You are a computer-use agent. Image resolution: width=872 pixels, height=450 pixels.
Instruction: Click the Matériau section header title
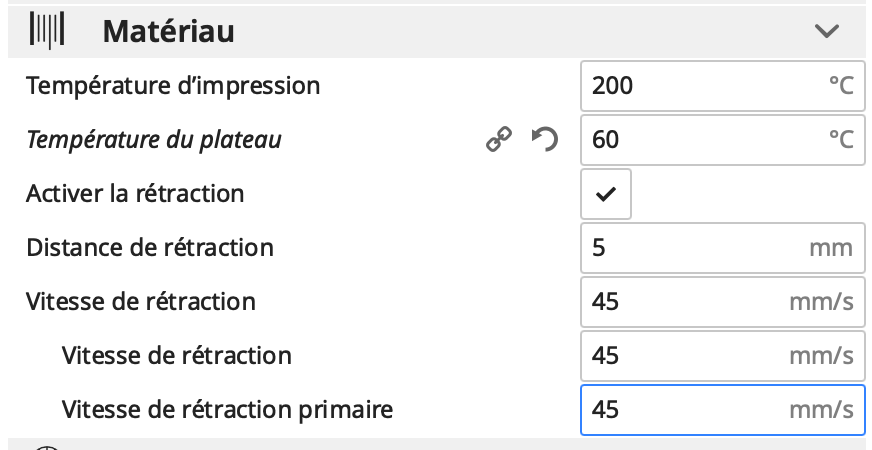168,31
